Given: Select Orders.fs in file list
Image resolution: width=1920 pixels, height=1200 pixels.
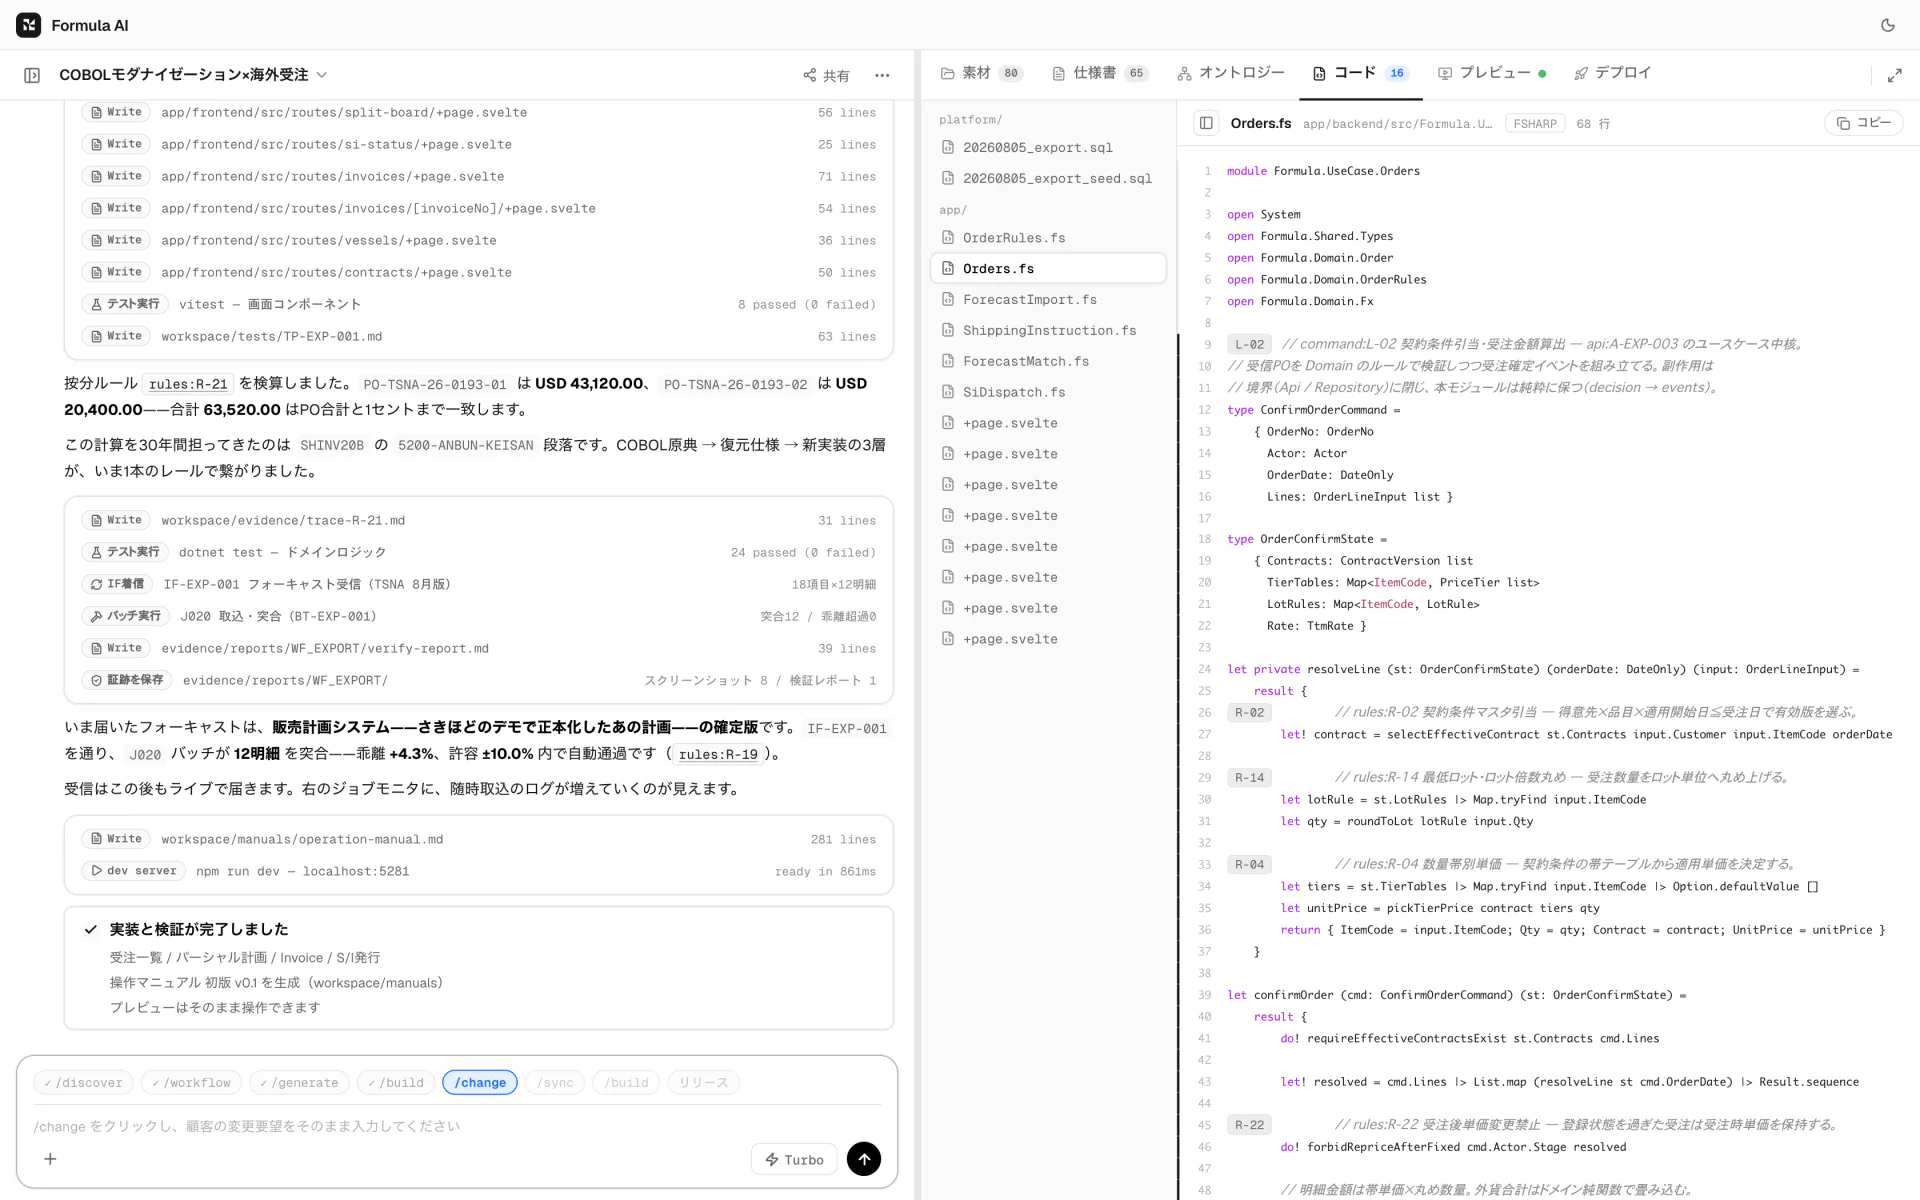Looking at the screenshot, I should 1048,268.
